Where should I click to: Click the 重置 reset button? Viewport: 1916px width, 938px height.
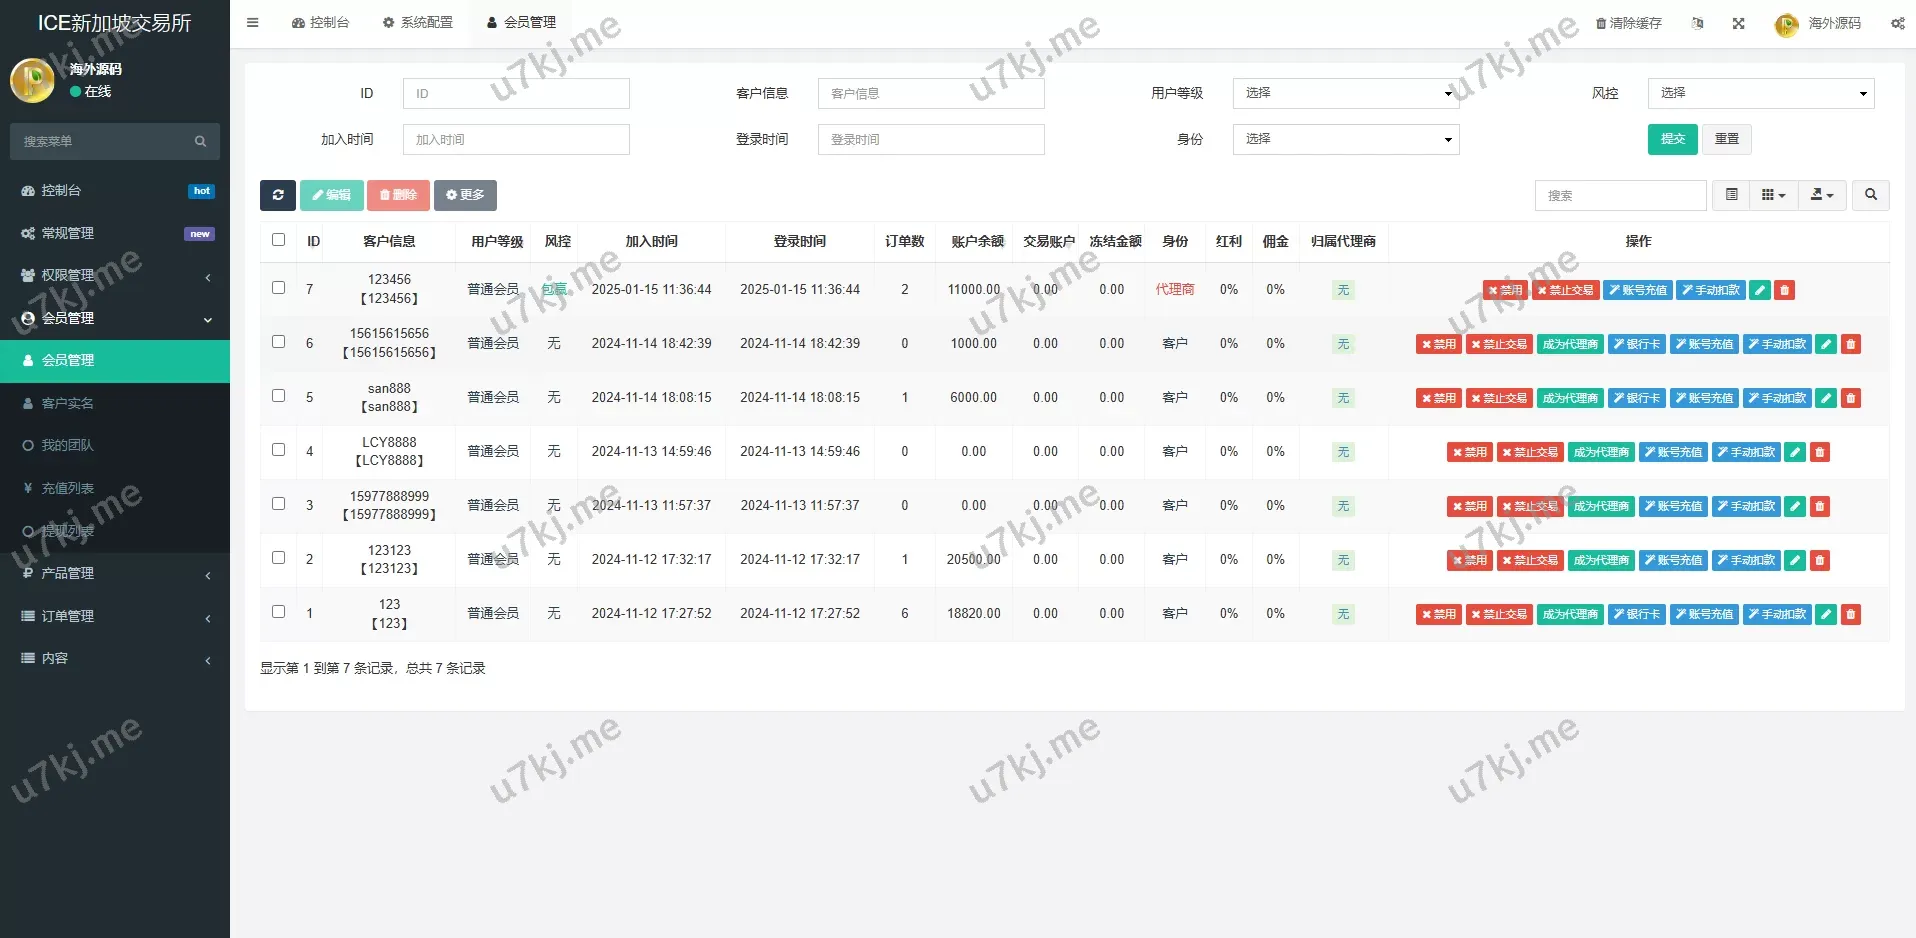click(1726, 139)
